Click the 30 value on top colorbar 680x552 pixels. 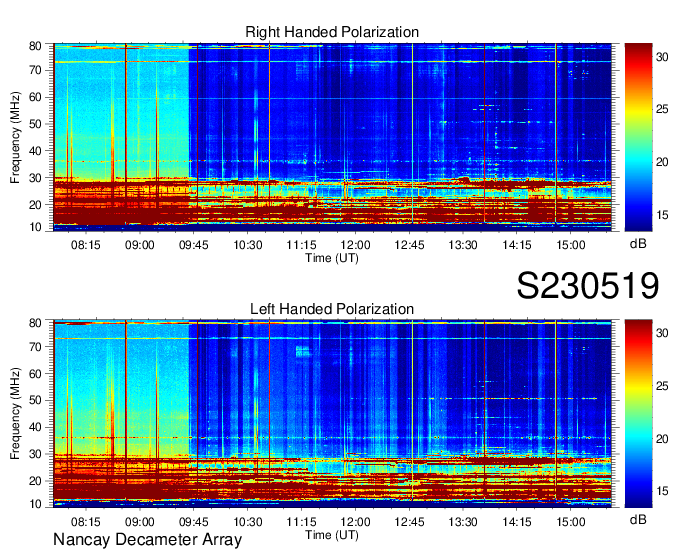[x=662, y=57]
